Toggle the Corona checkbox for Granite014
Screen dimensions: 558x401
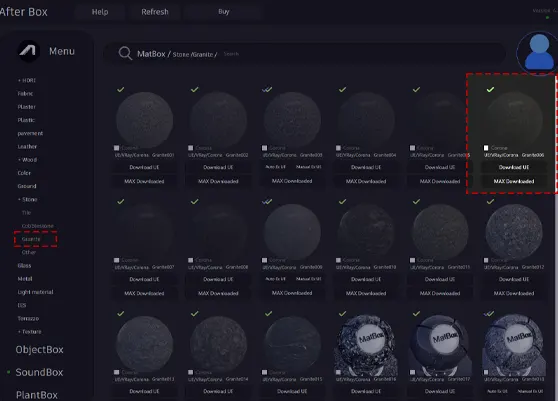tap(190, 372)
